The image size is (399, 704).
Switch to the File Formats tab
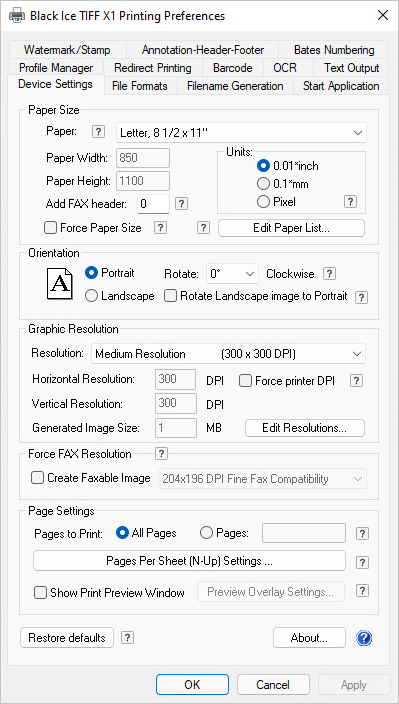click(x=140, y=86)
